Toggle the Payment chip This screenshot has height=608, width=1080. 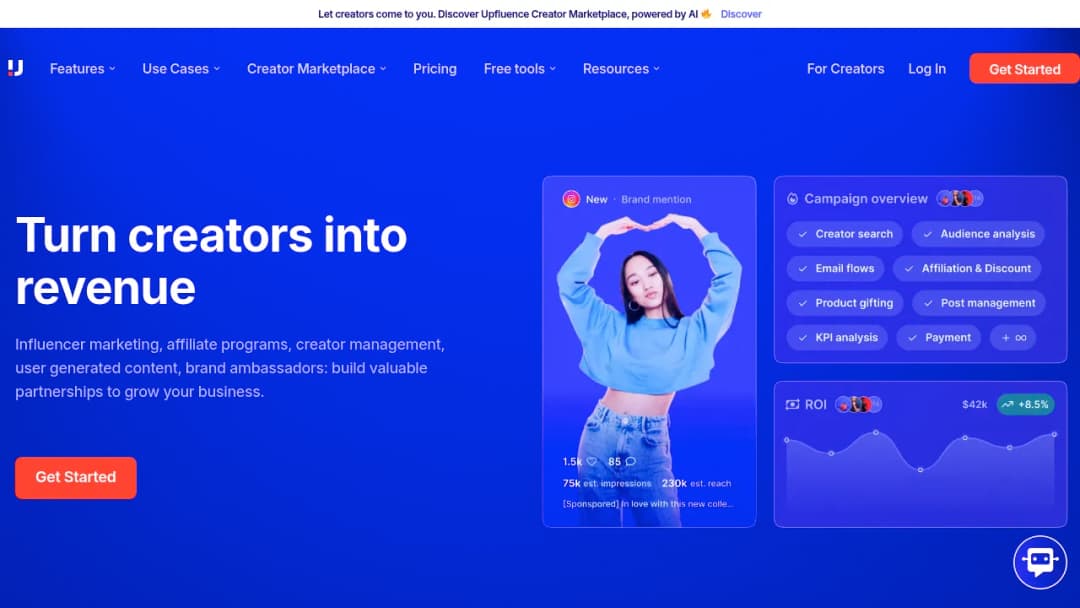[939, 337]
